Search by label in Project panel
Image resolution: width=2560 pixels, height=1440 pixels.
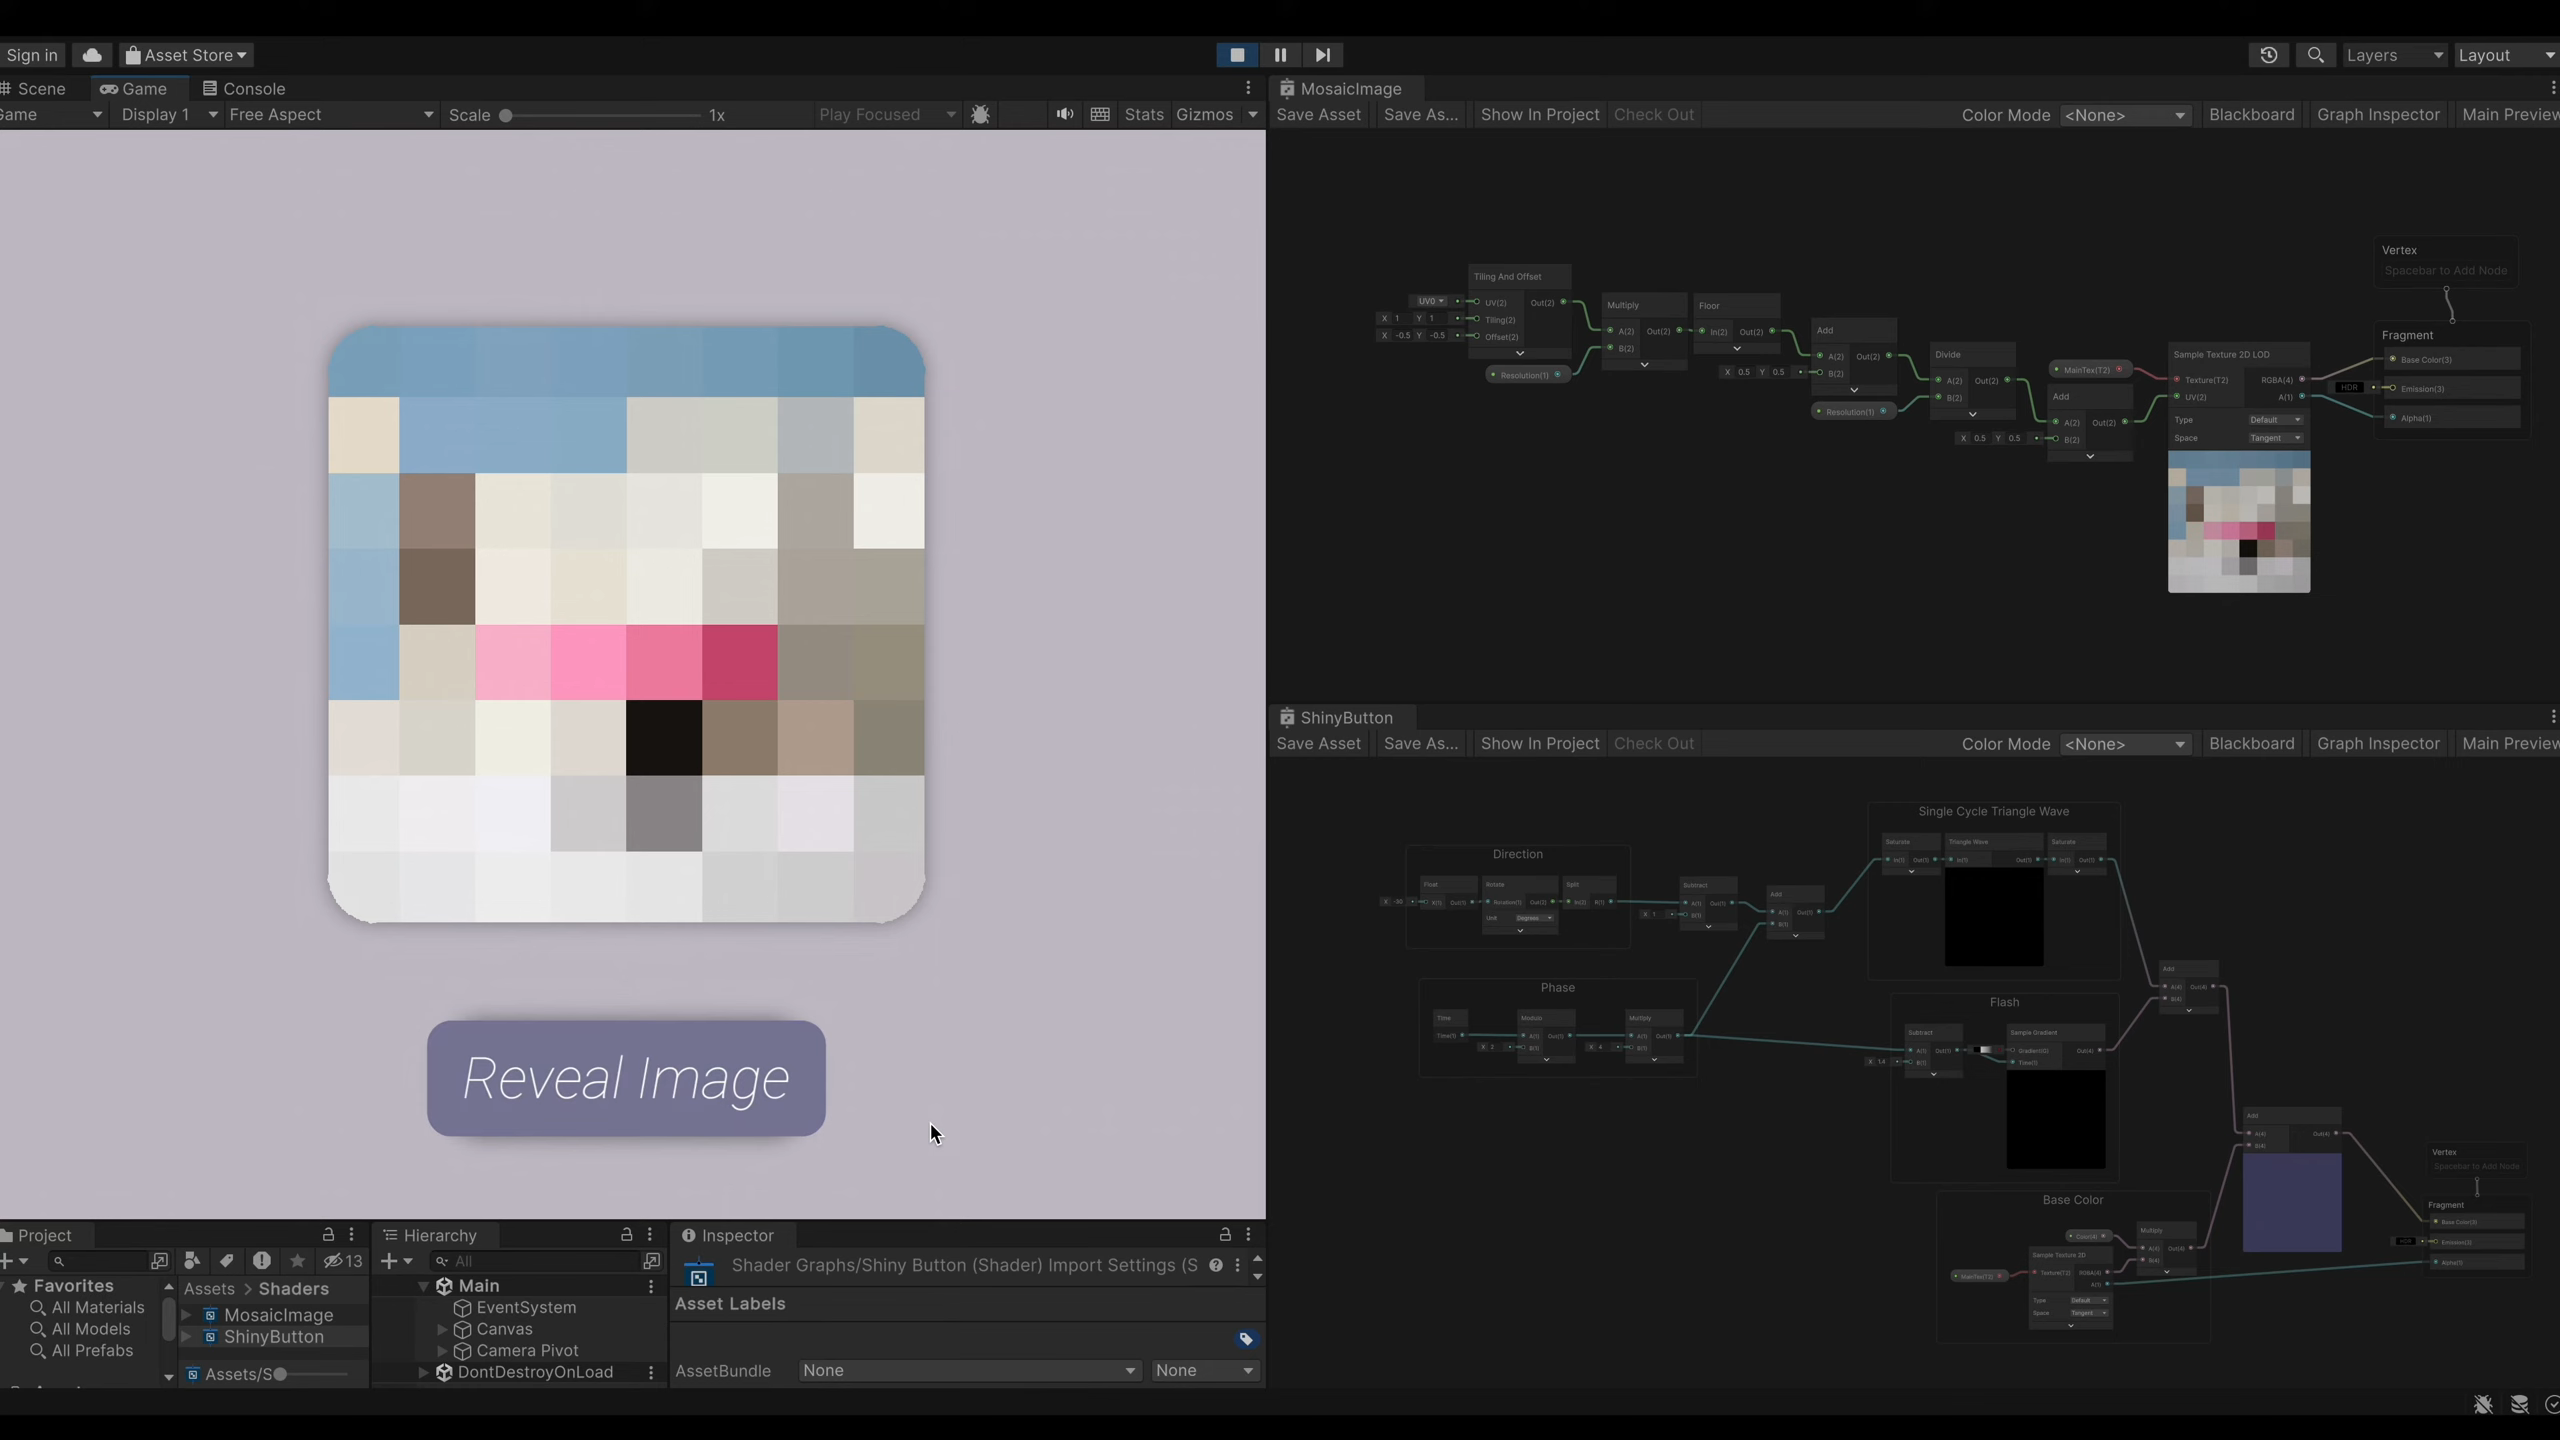[226, 1261]
